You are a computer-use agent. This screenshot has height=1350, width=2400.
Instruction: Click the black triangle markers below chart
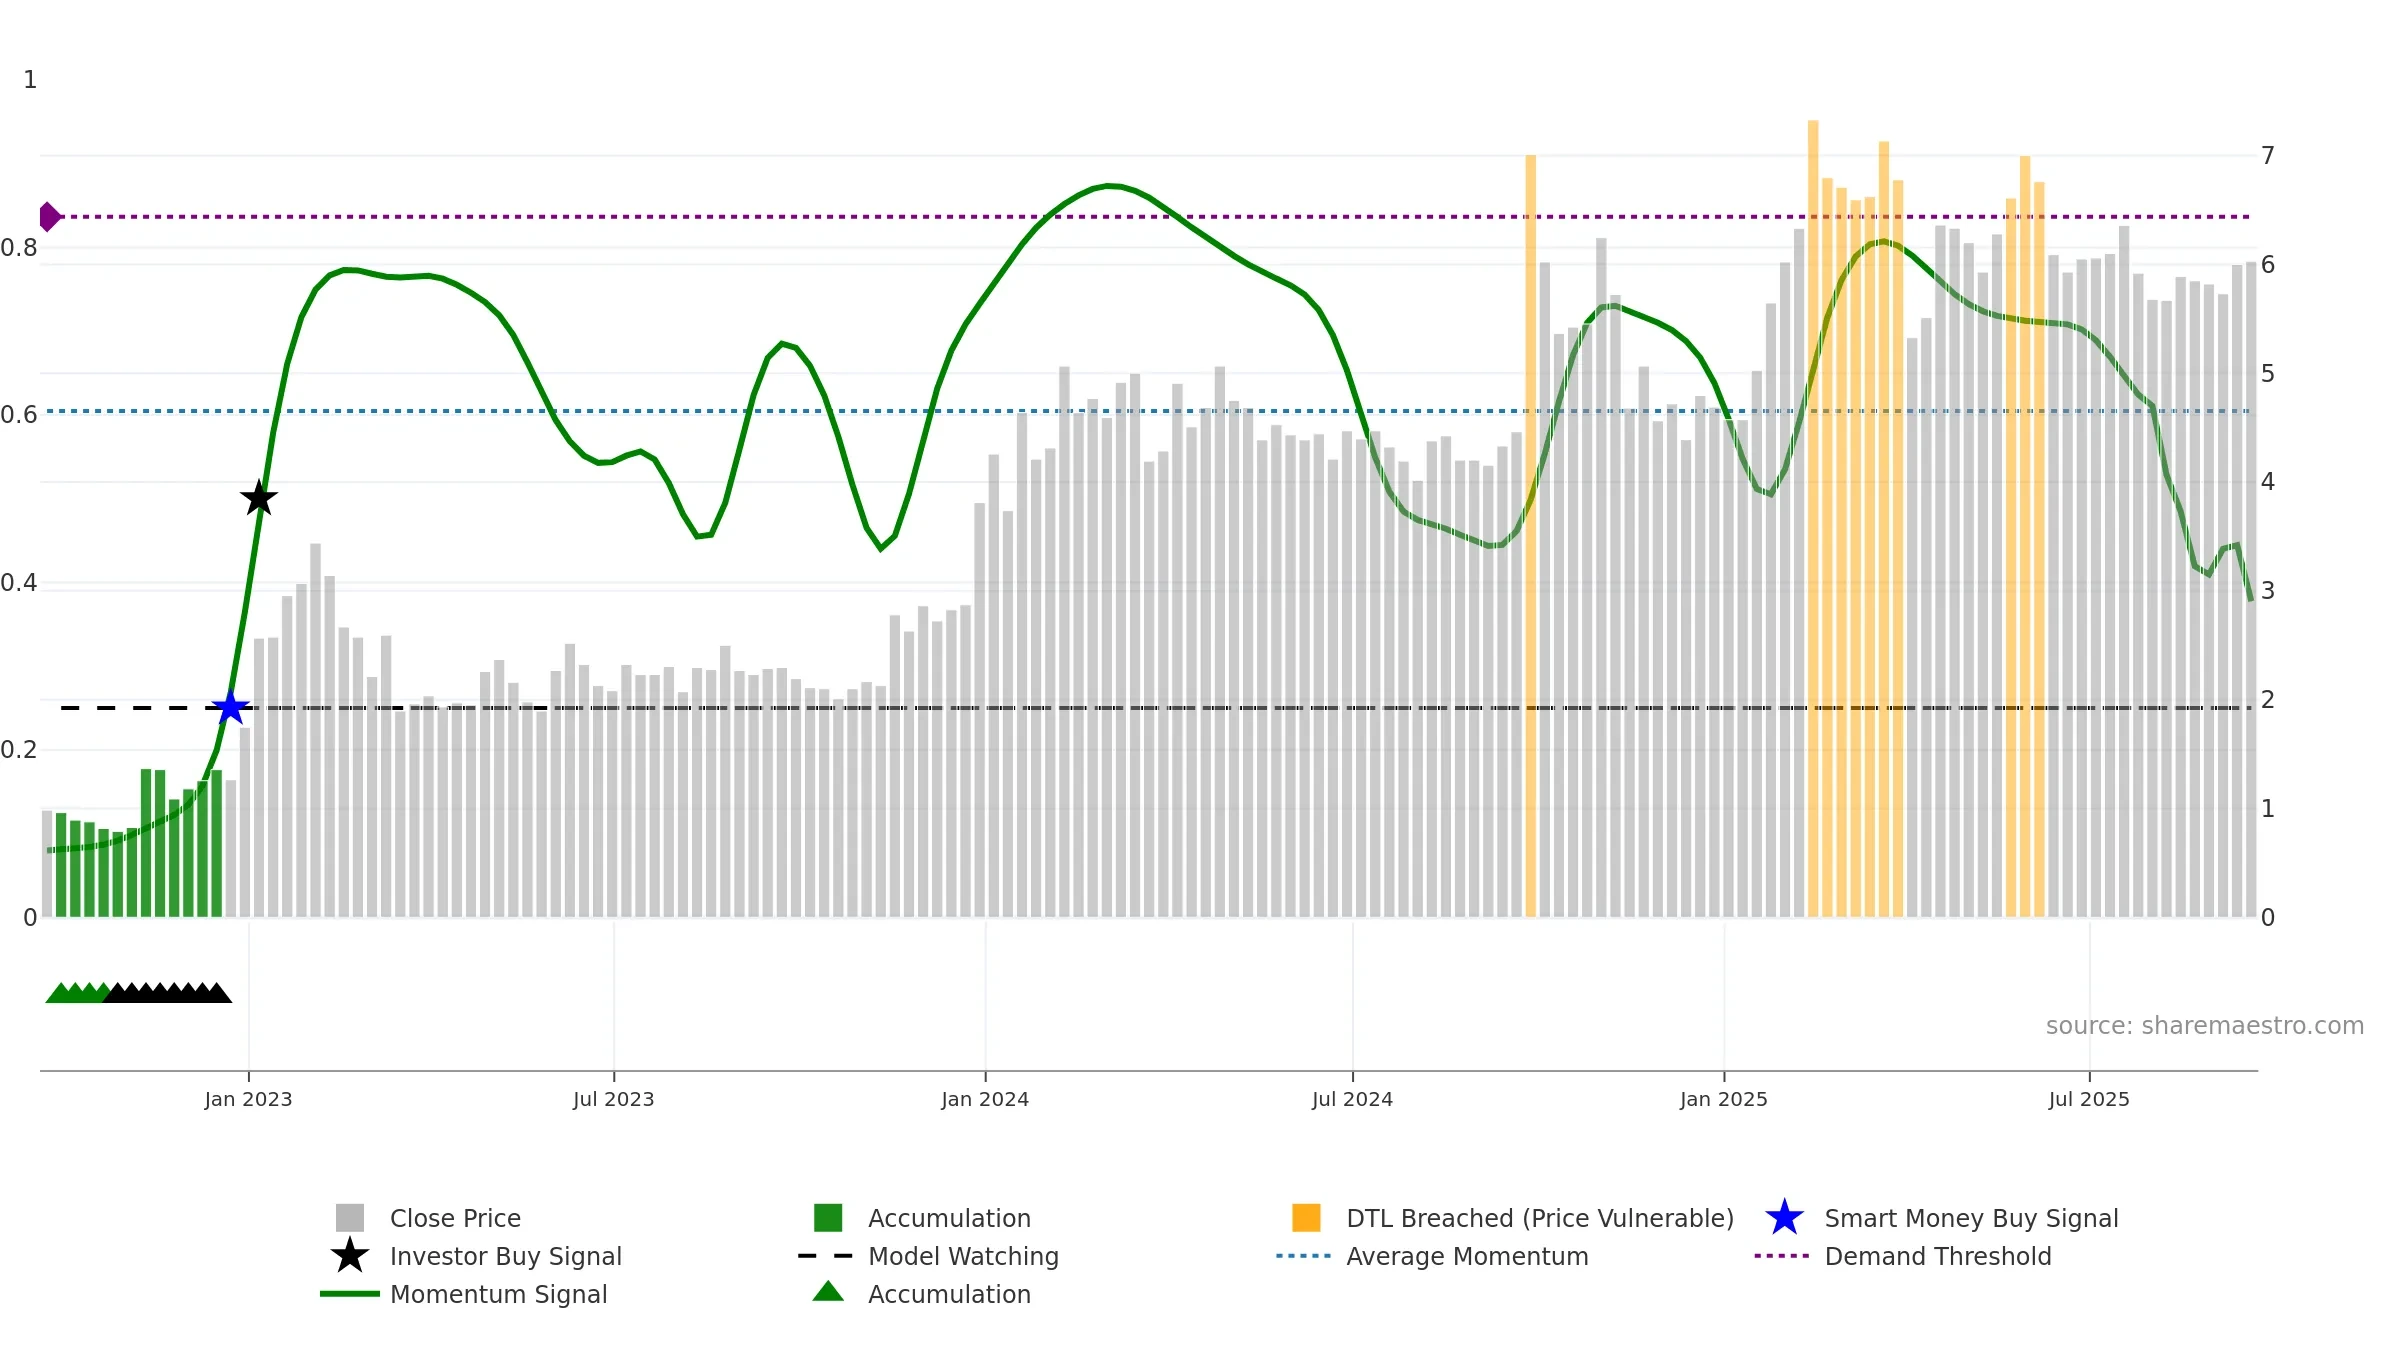click(168, 993)
